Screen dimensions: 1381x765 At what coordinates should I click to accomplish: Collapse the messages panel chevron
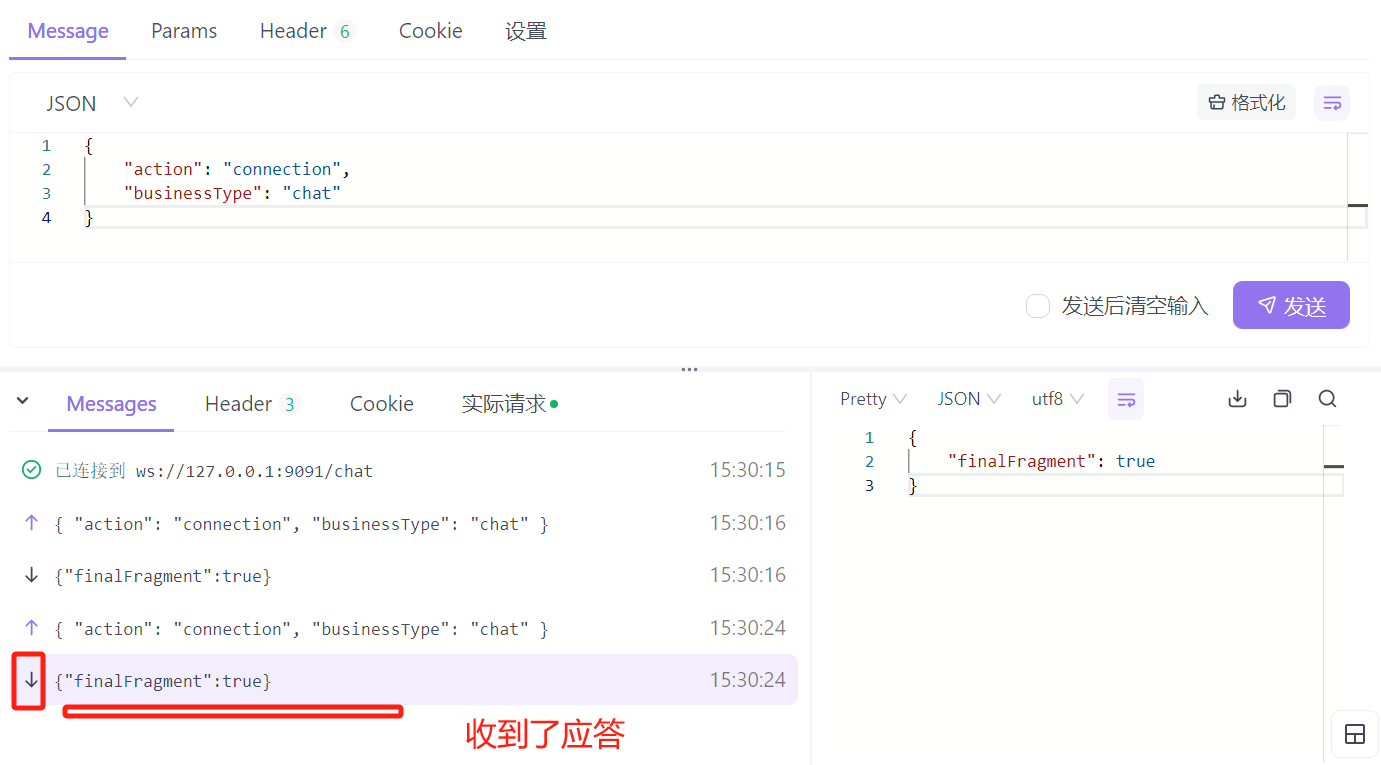[x=23, y=401]
